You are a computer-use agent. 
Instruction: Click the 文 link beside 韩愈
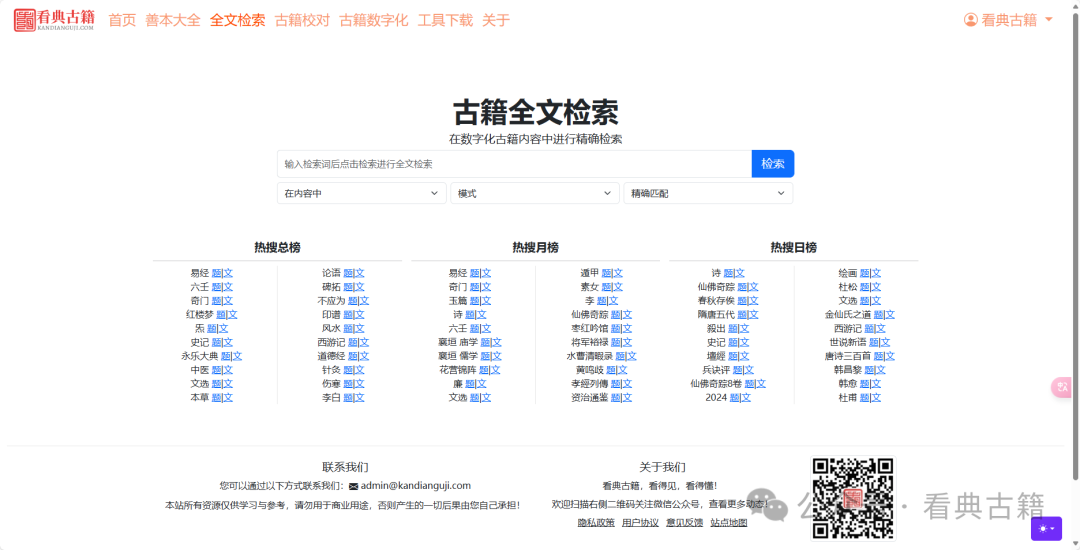coord(876,384)
